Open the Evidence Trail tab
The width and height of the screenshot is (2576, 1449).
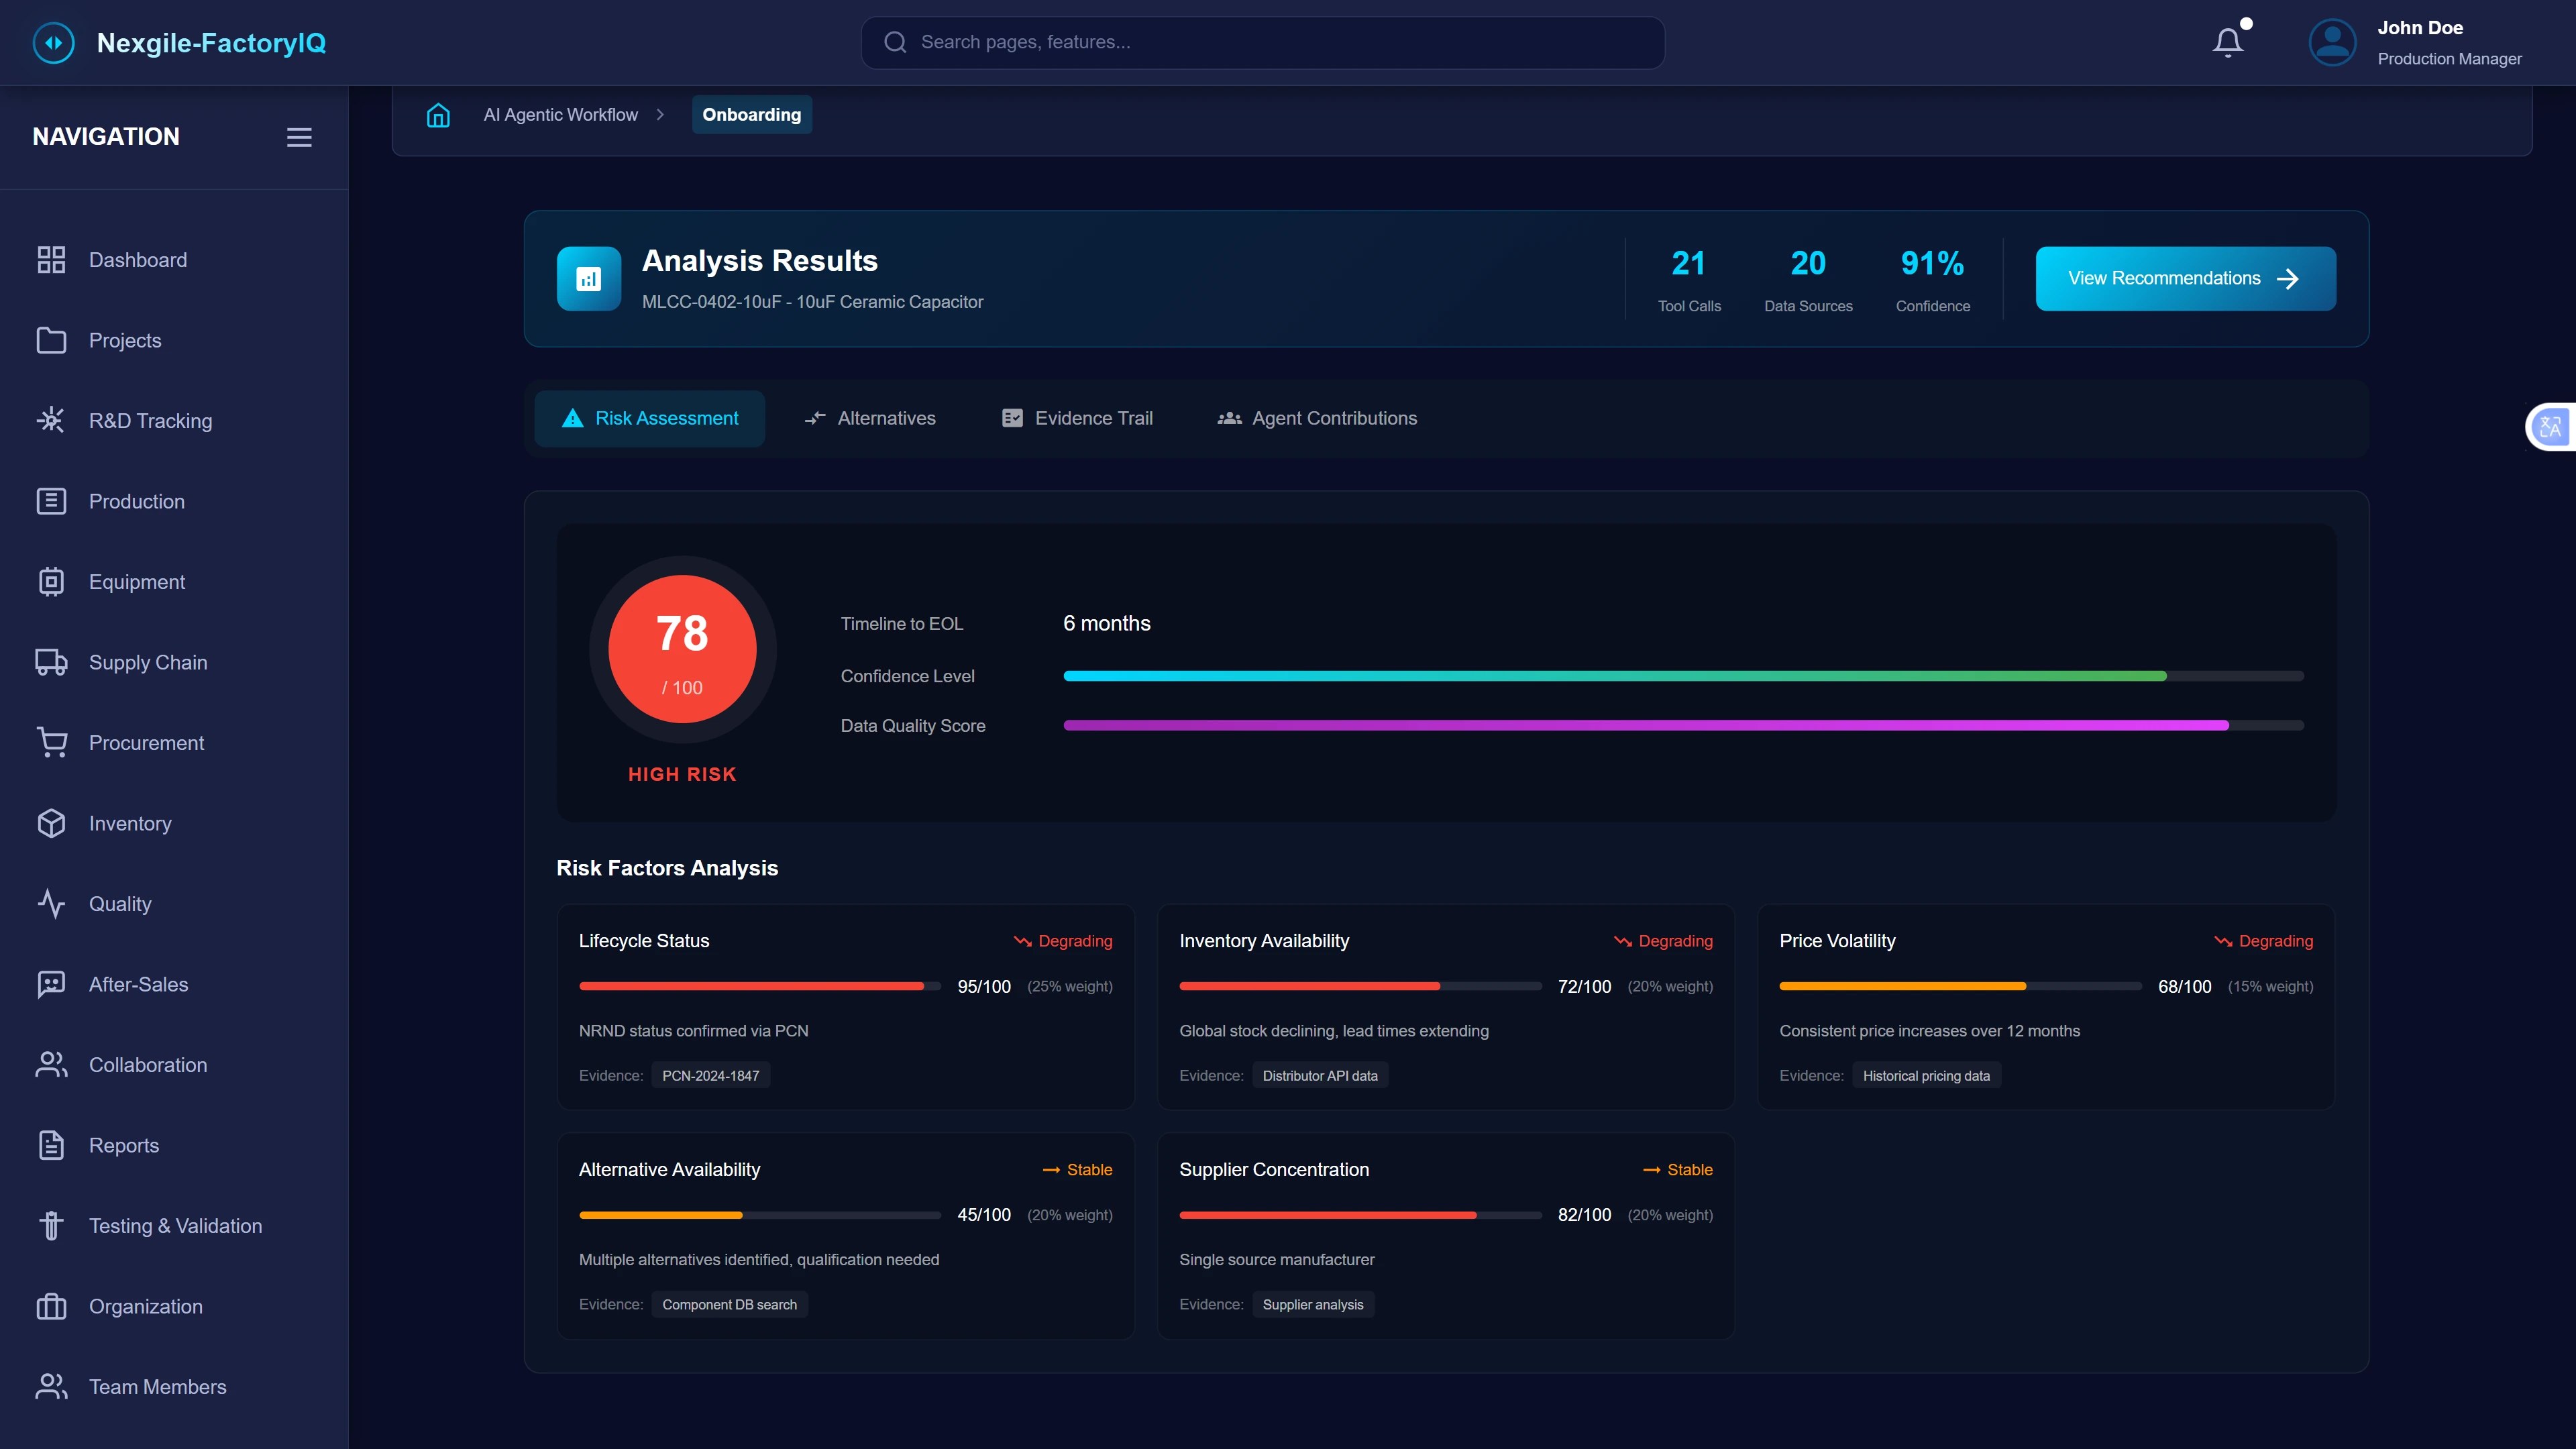click(x=1077, y=418)
